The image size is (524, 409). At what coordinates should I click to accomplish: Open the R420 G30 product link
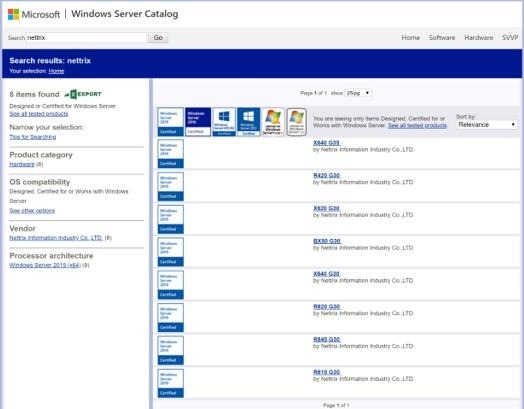(x=326, y=175)
